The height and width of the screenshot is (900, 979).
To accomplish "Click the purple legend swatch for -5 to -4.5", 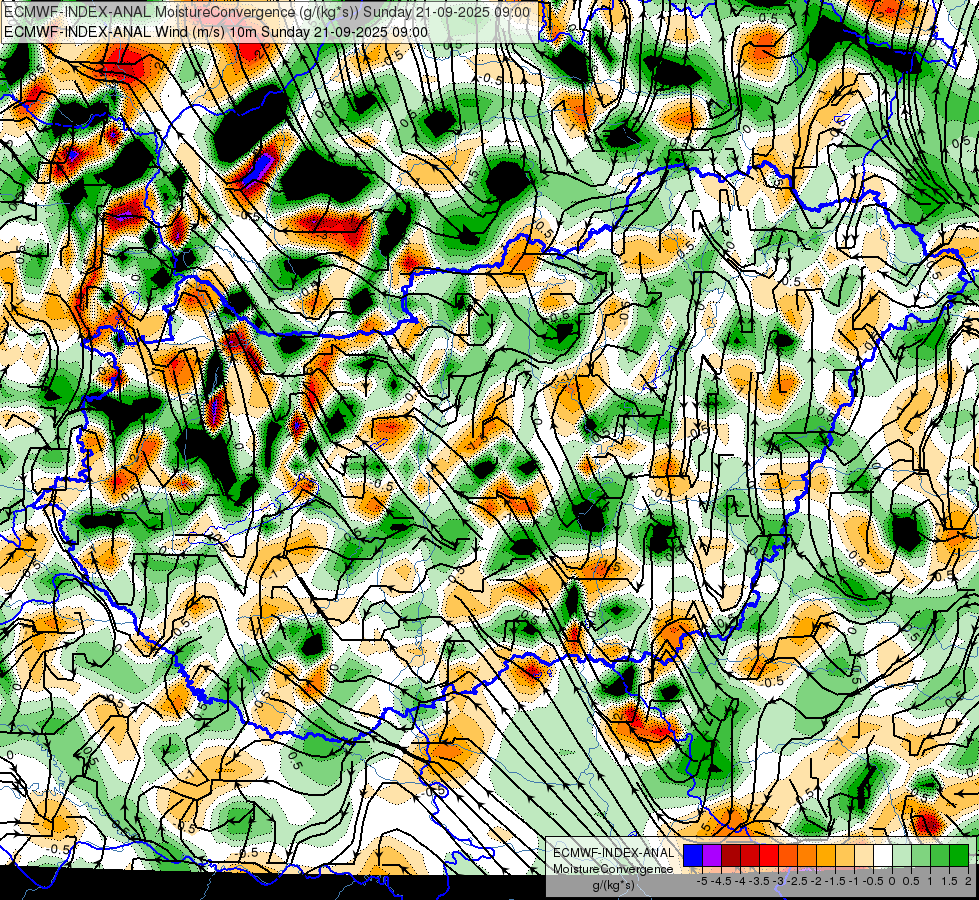I will (x=712, y=856).
